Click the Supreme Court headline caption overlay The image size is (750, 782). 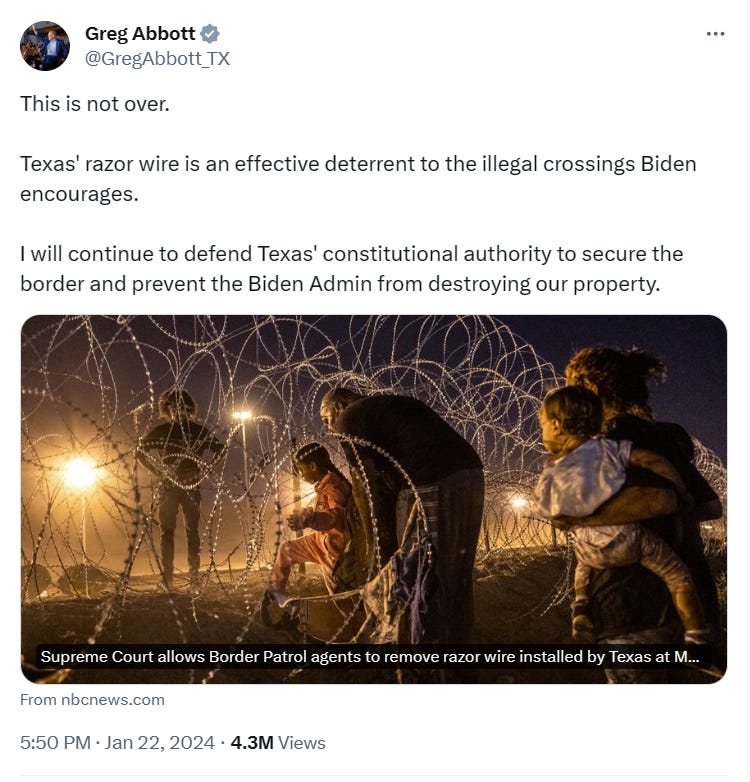click(x=370, y=657)
